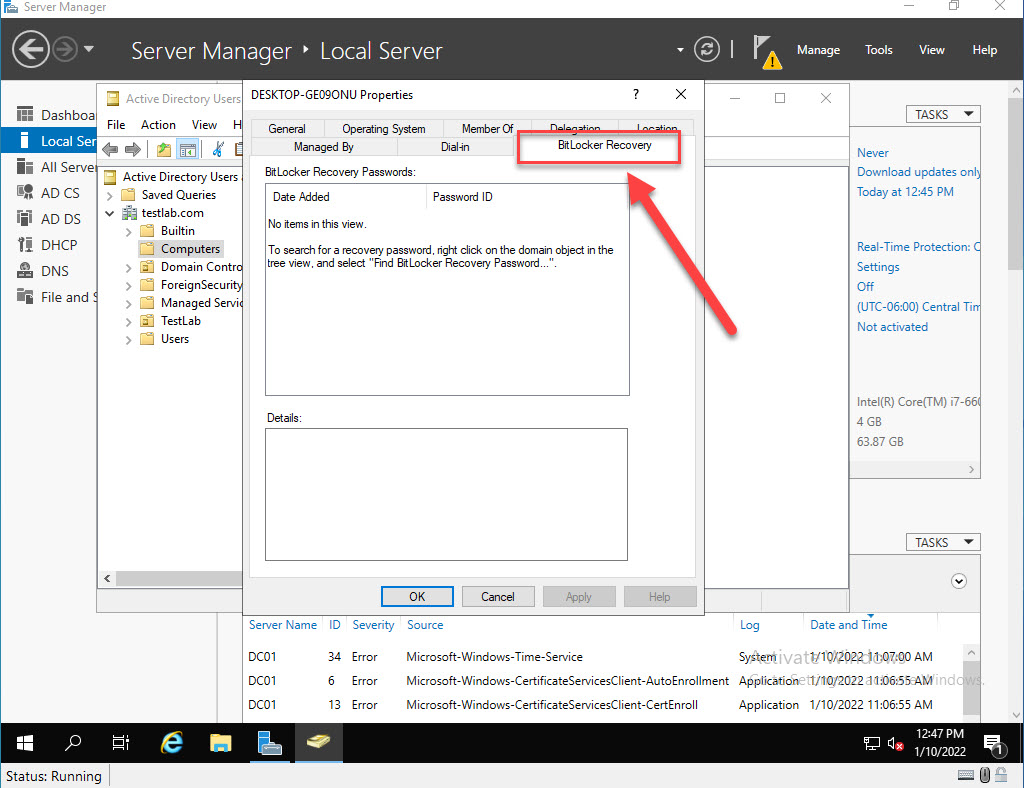The image size is (1024, 788).
Task: Open the Action Center notification icon
Action: (994, 743)
